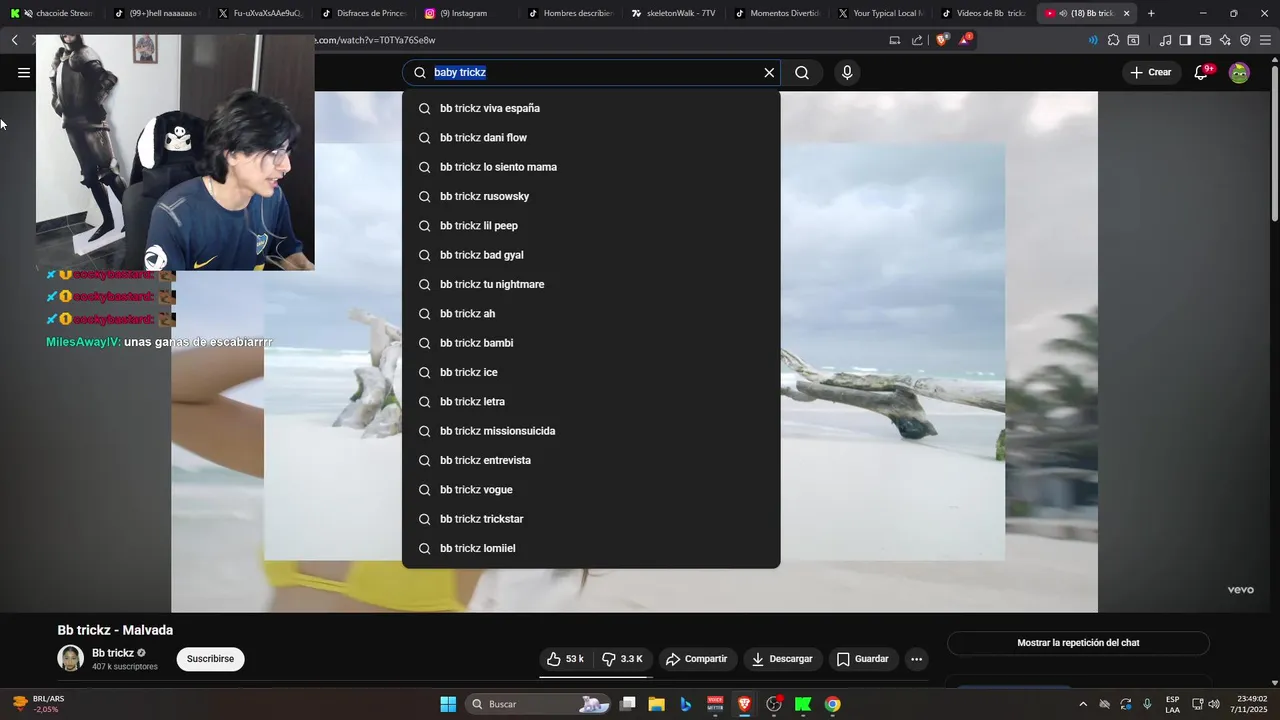
Task: Open File Explorer from the taskbar
Action: [657, 704]
